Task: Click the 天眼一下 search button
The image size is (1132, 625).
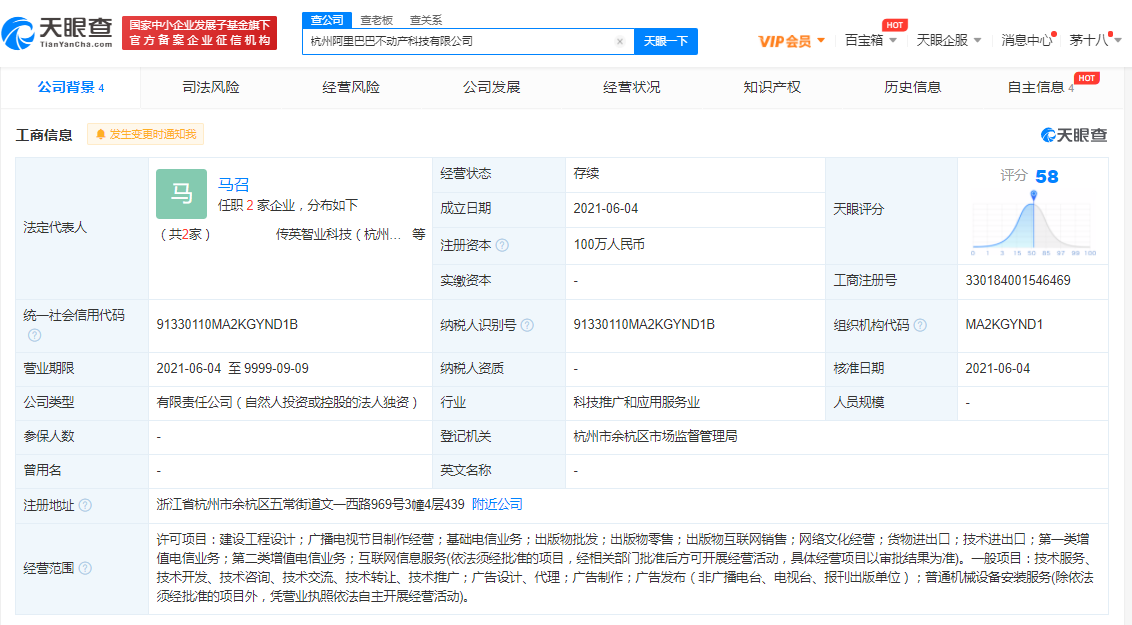Action: 666,41
